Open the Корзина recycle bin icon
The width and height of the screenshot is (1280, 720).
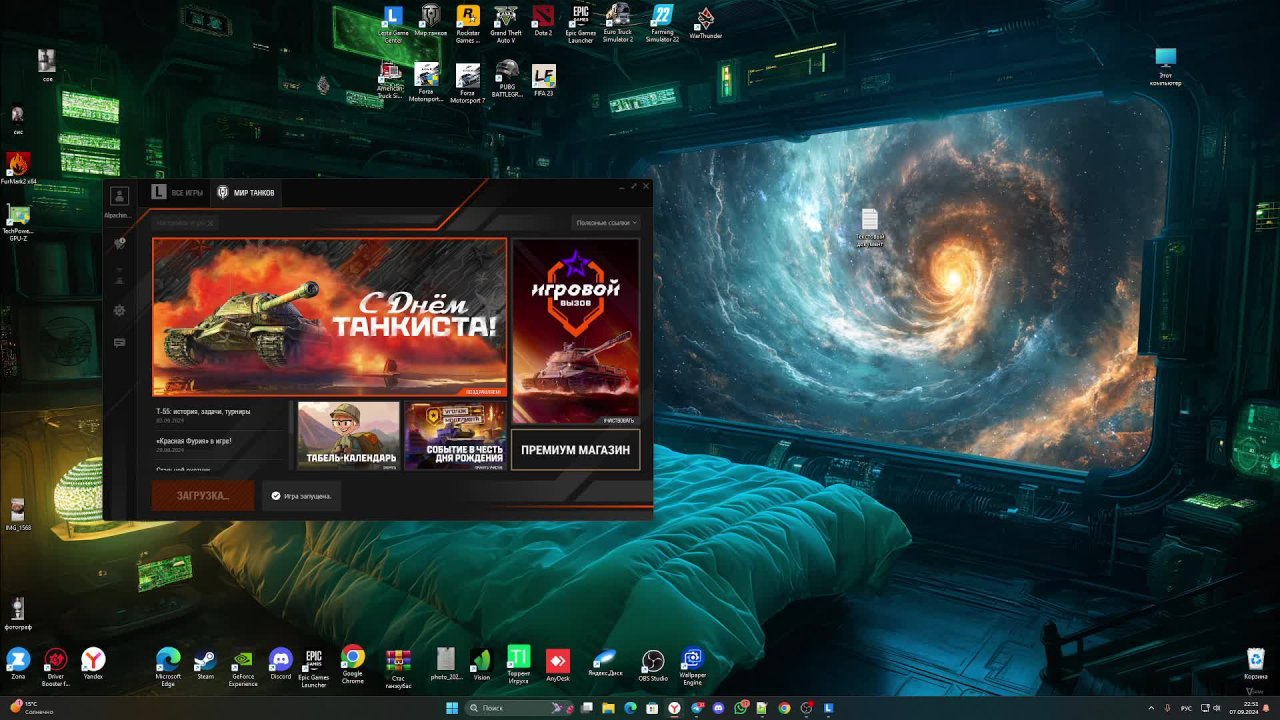(x=1255, y=663)
